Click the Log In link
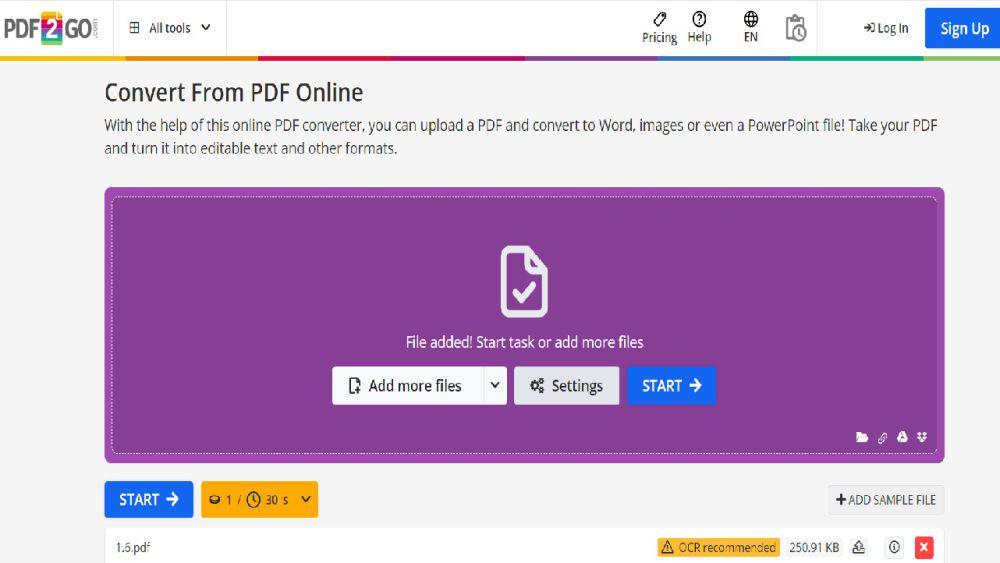 click(x=886, y=28)
